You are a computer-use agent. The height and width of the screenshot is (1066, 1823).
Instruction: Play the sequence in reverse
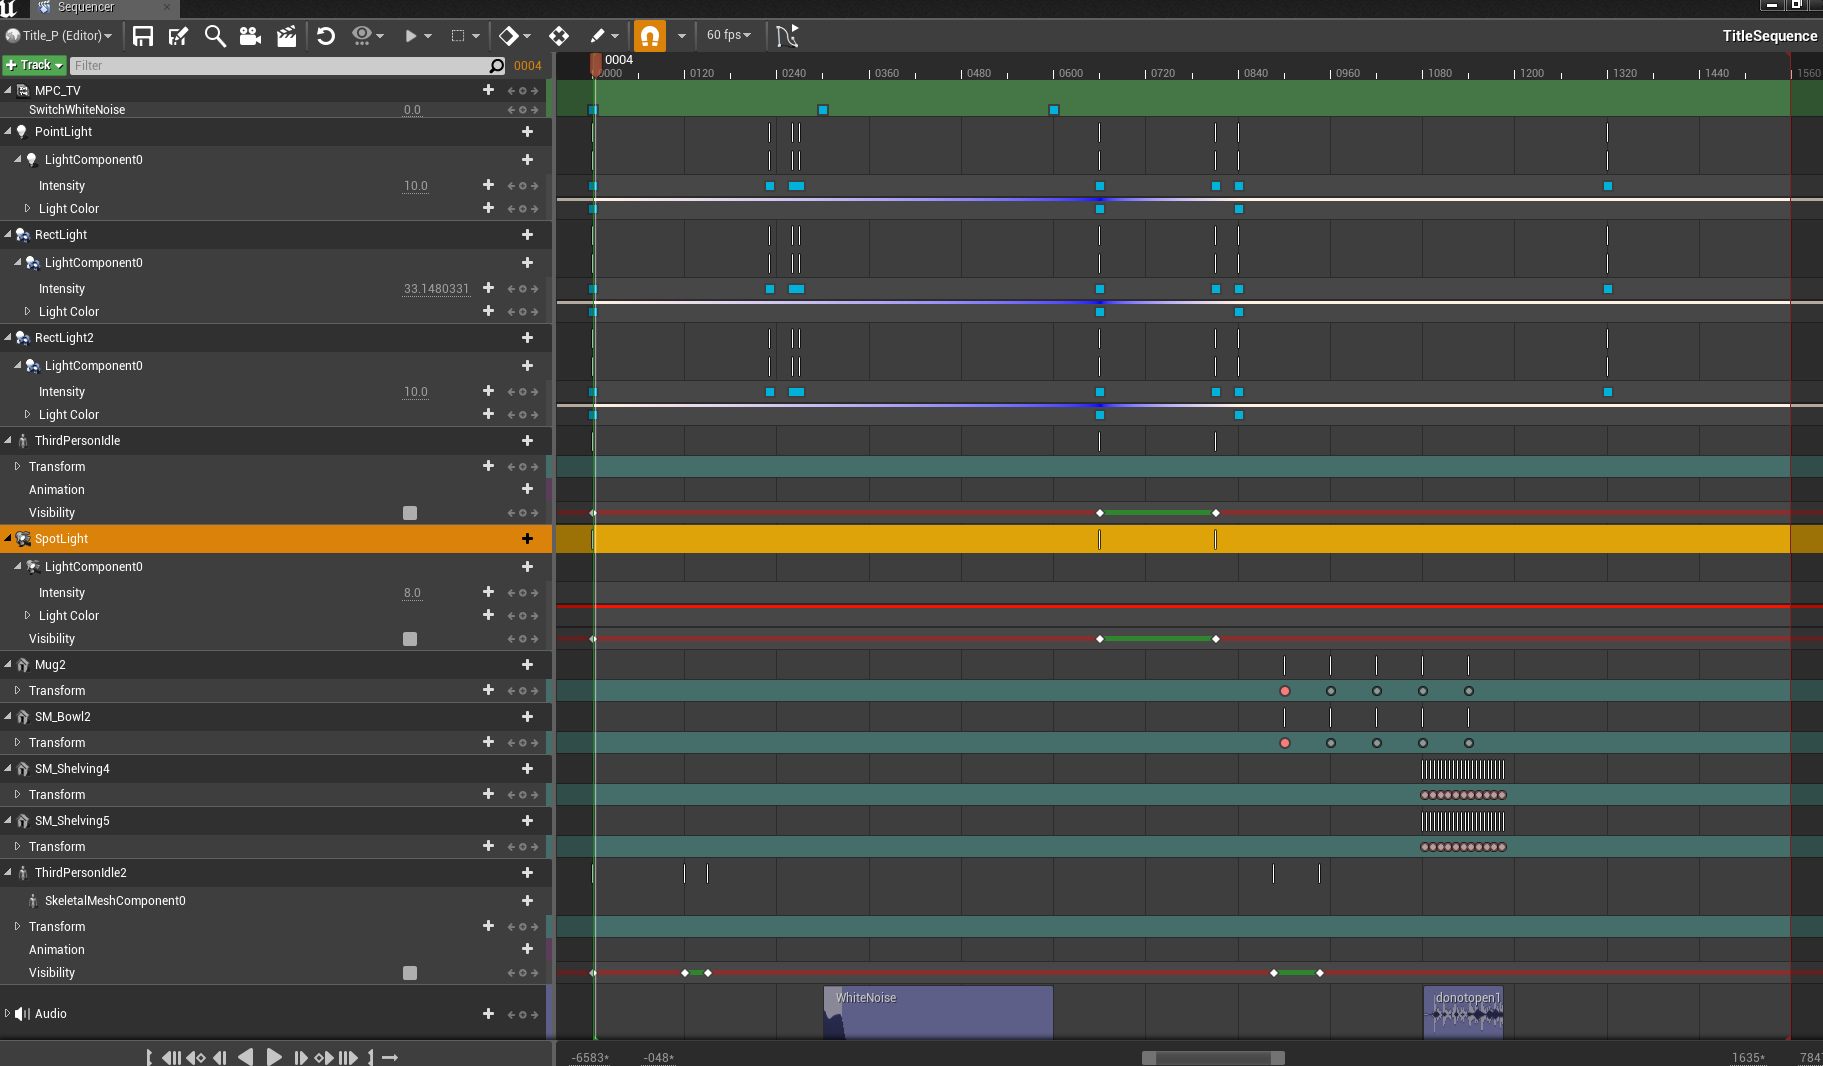coord(245,1057)
